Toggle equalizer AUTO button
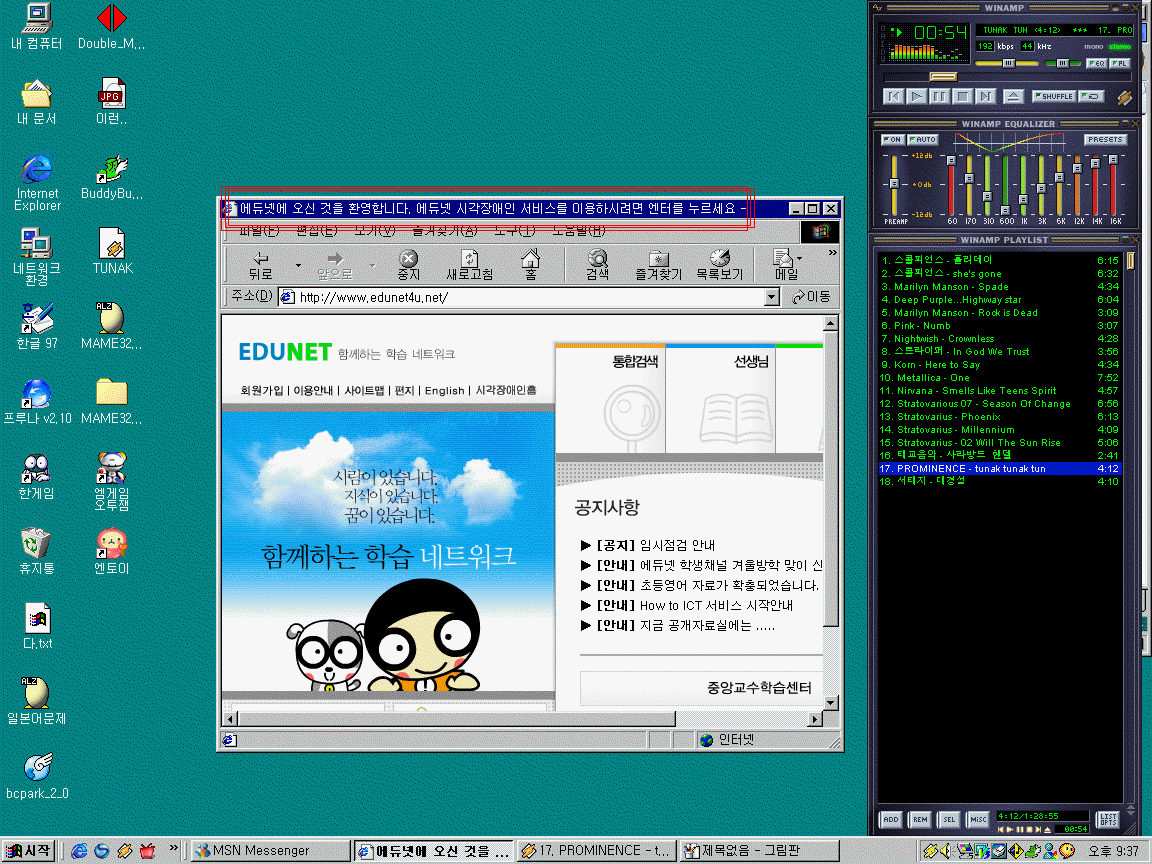Viewport: 1152px width, 864px height. [x=923, y=140]
